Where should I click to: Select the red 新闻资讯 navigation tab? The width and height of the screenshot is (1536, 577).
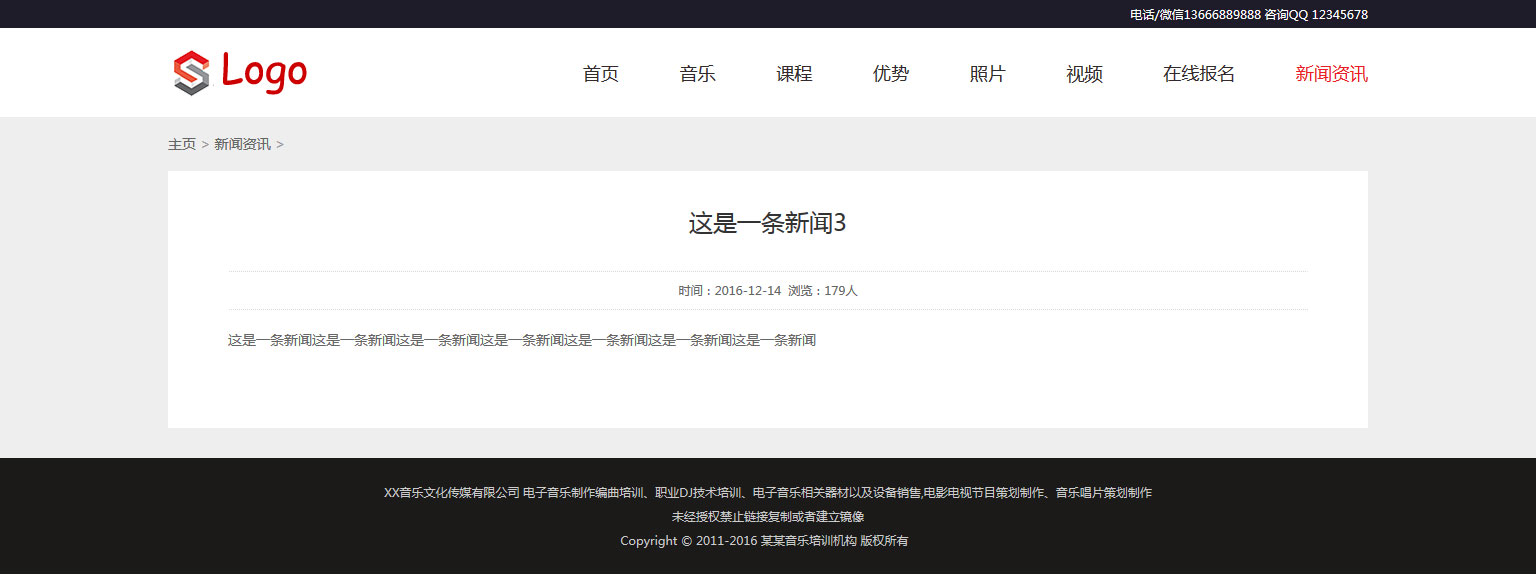pos(1331,74)
